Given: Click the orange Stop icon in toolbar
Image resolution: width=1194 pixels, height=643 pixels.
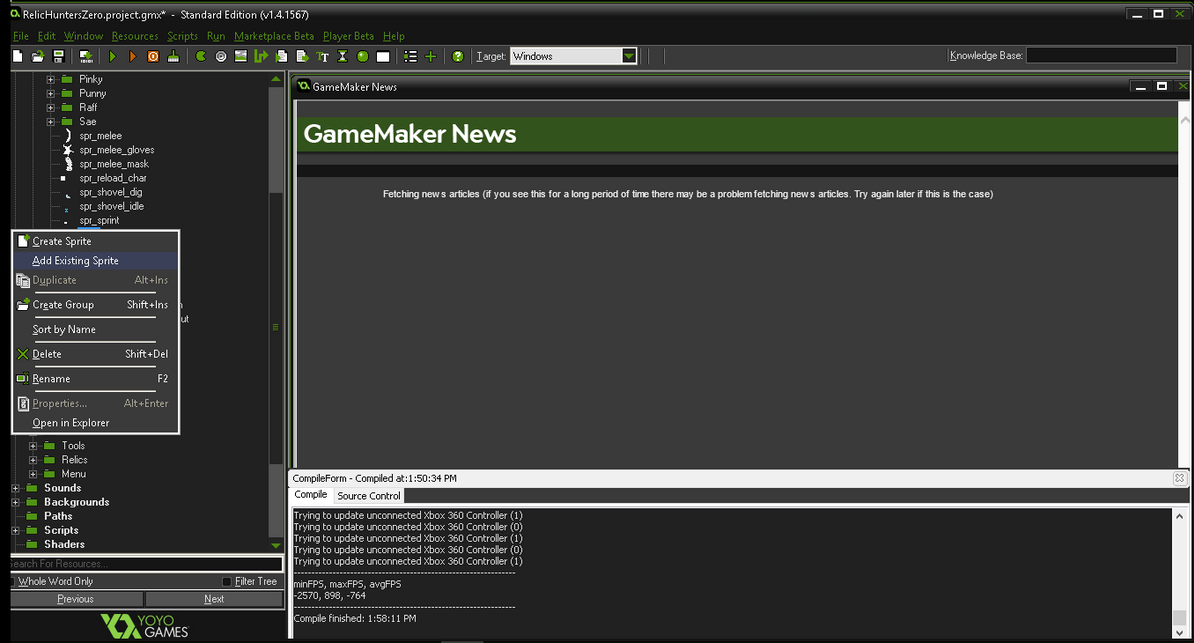Looking at the screenshot, I should click(153, 56).
